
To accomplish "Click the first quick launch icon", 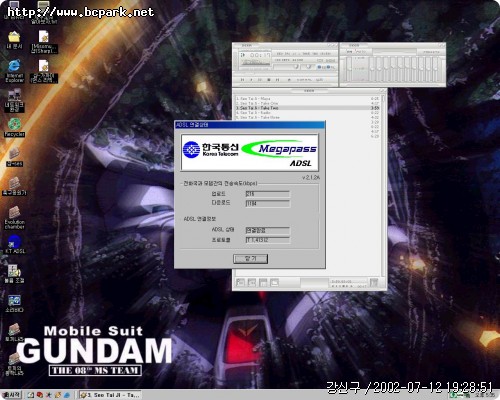I will point(31,395).
